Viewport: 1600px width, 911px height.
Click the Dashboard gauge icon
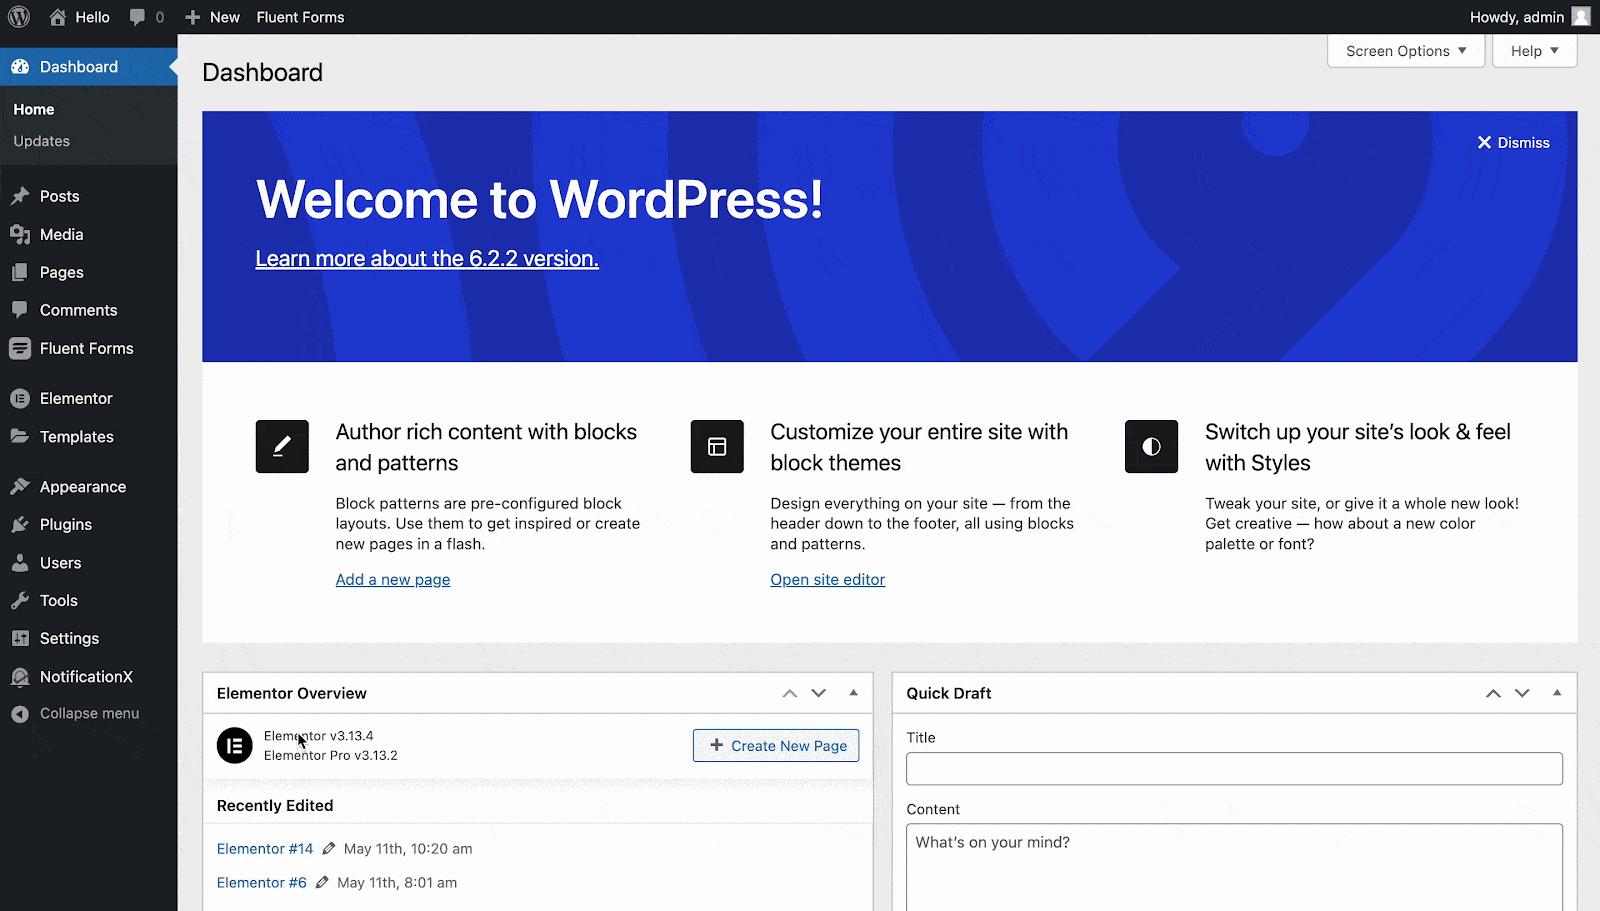point(20,67)
